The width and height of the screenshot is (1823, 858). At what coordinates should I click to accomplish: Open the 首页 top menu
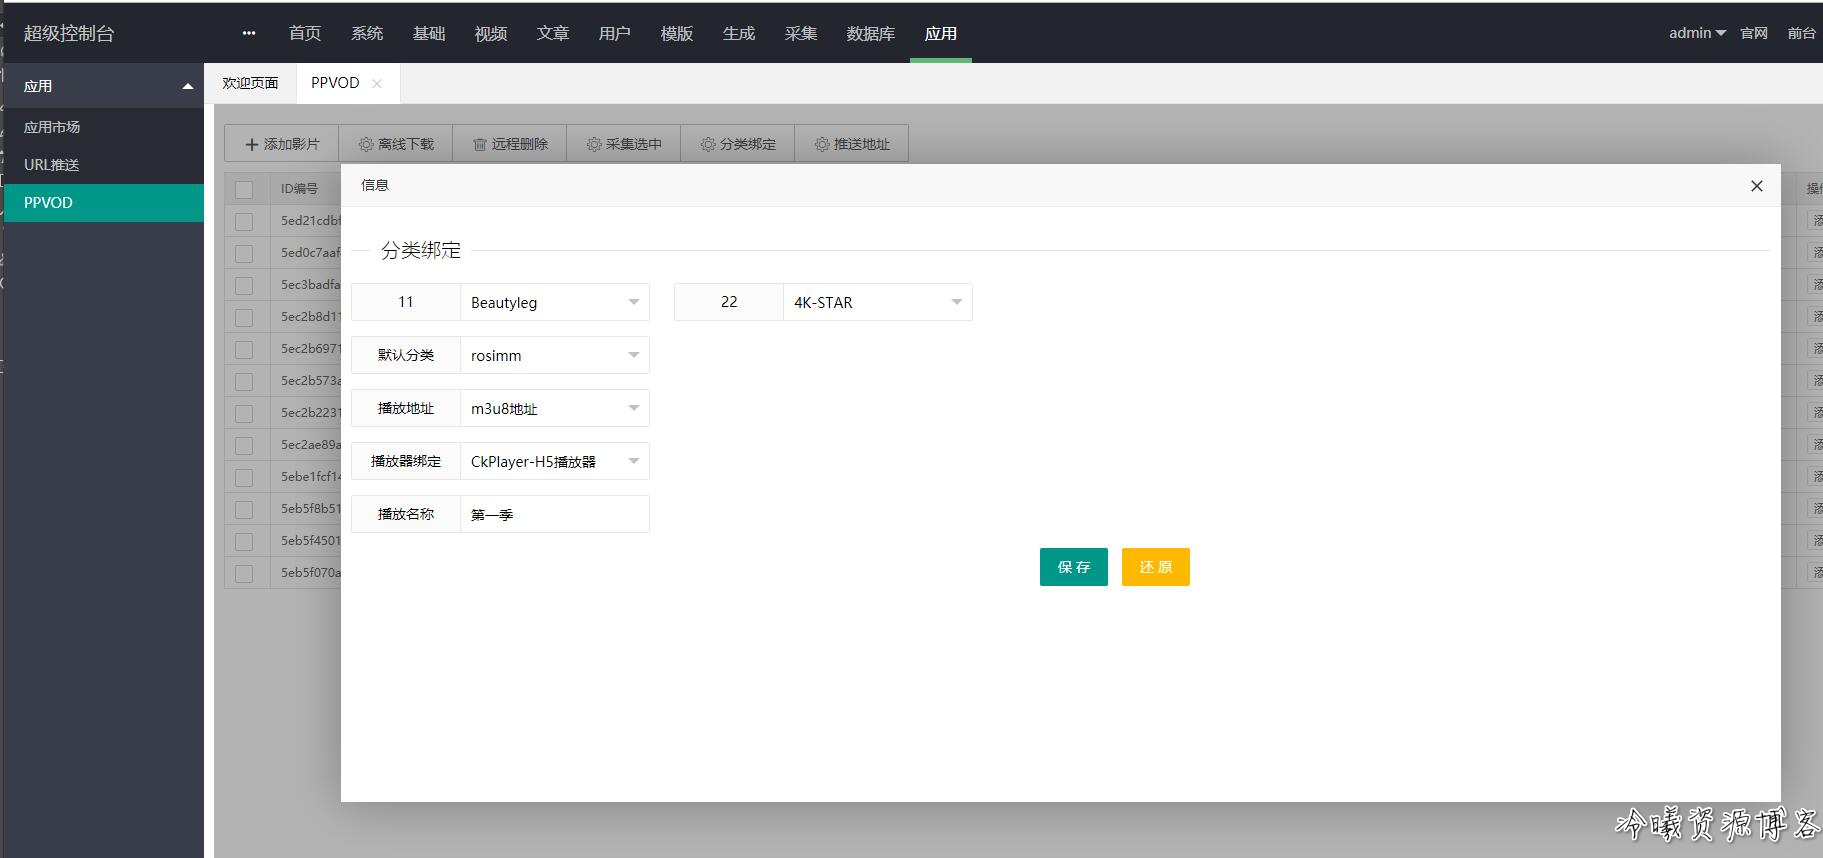pyautogui.click(x=305, y=33)
